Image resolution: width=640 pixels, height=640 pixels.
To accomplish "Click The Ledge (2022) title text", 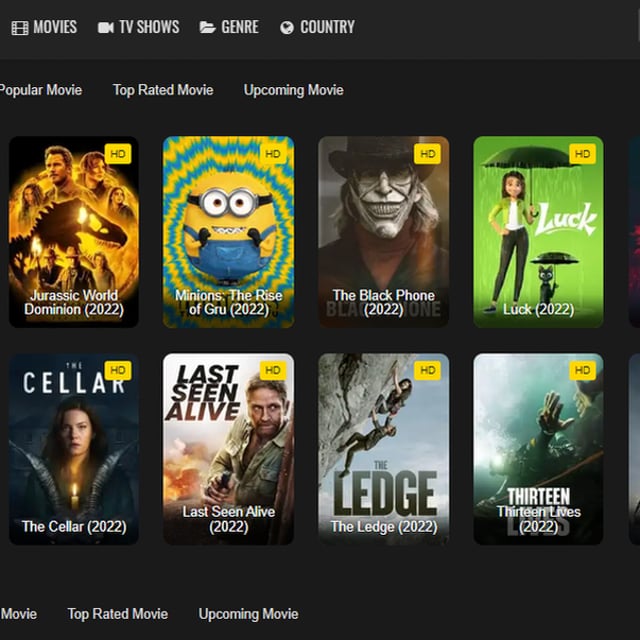I will point(384,527).
